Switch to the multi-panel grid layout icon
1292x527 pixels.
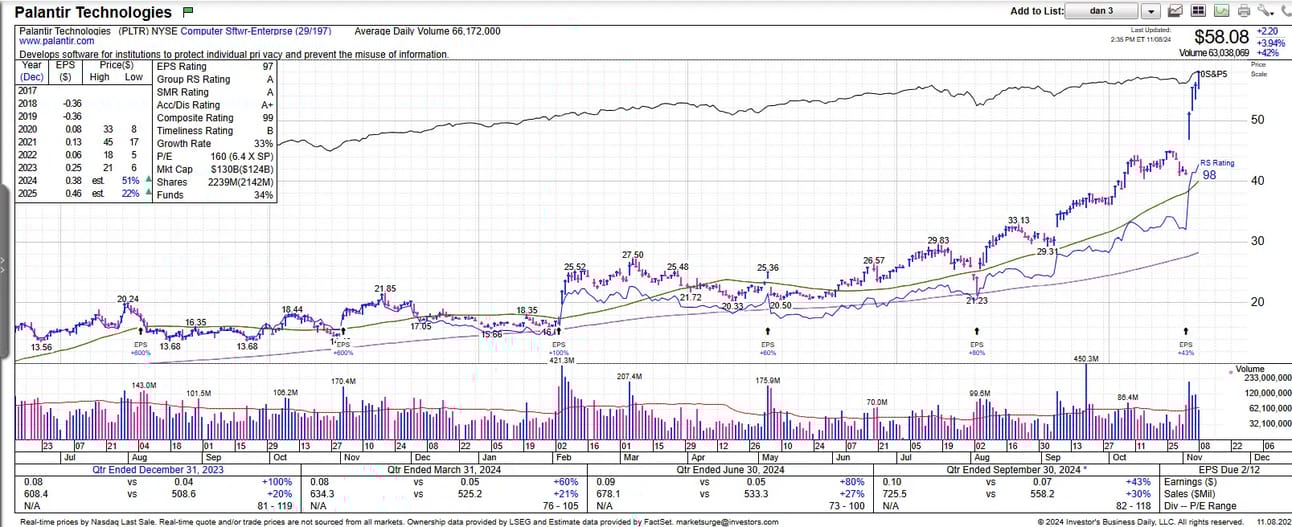click(1198, 11)
